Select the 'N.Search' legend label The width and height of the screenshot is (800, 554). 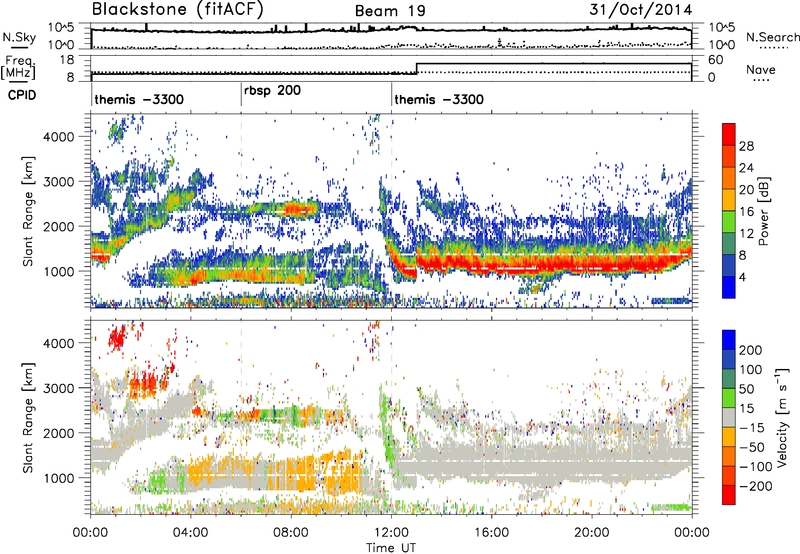772,37
